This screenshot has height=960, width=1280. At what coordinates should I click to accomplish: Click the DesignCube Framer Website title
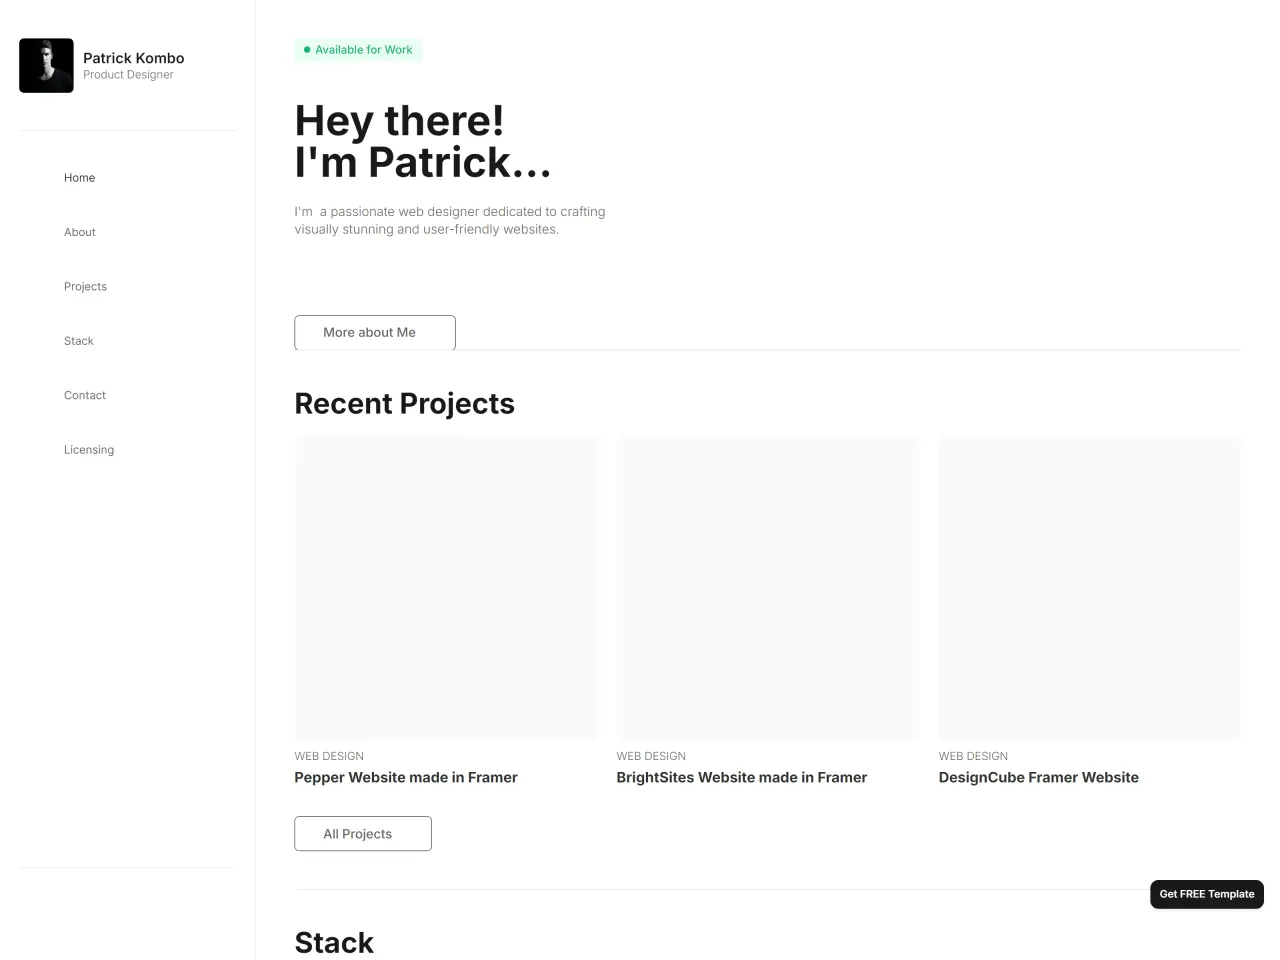1039,778
